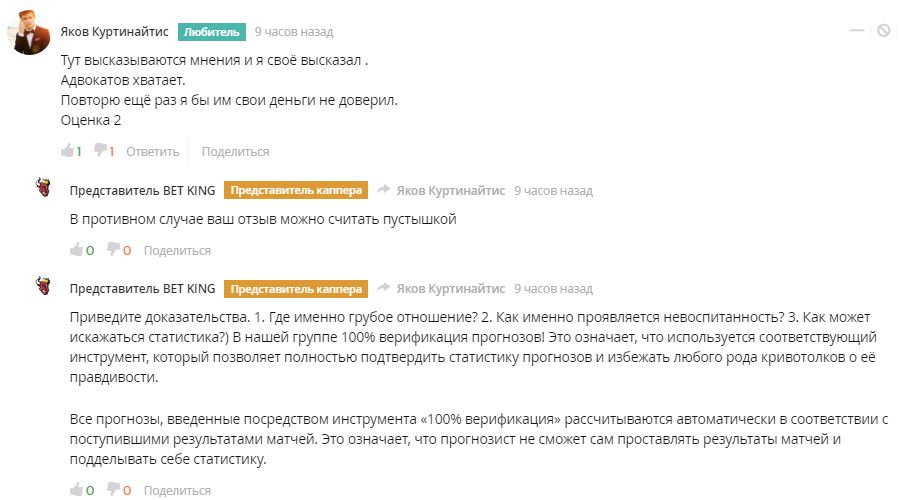Viewport: 900px width, 500px height.
Task: Click the second BET KING bull avatar
Action: coord(44,288)
